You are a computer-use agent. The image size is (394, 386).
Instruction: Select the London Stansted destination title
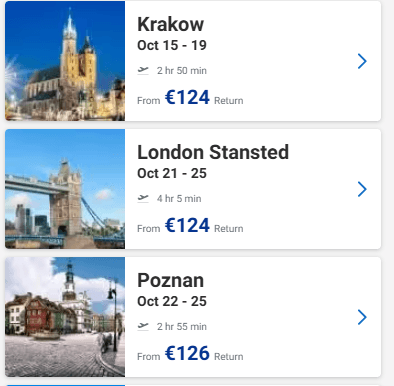tap(213, 152)
